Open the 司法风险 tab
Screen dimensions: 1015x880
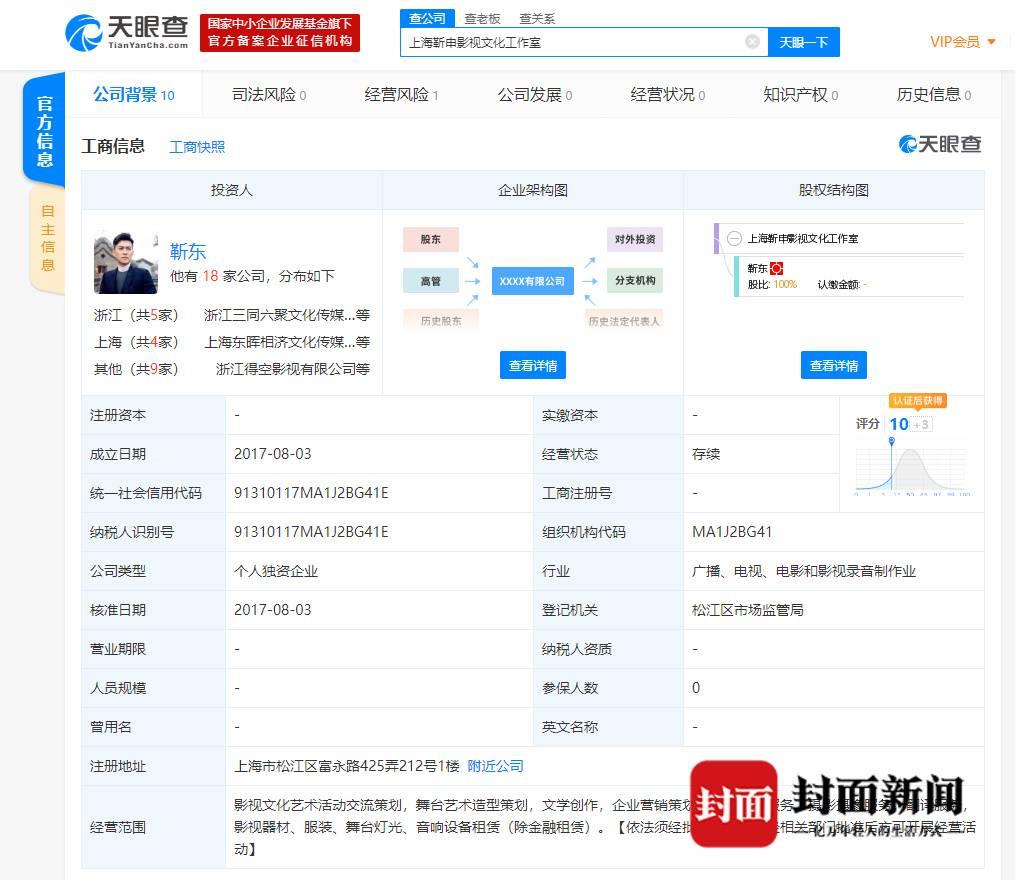[268, 95]
